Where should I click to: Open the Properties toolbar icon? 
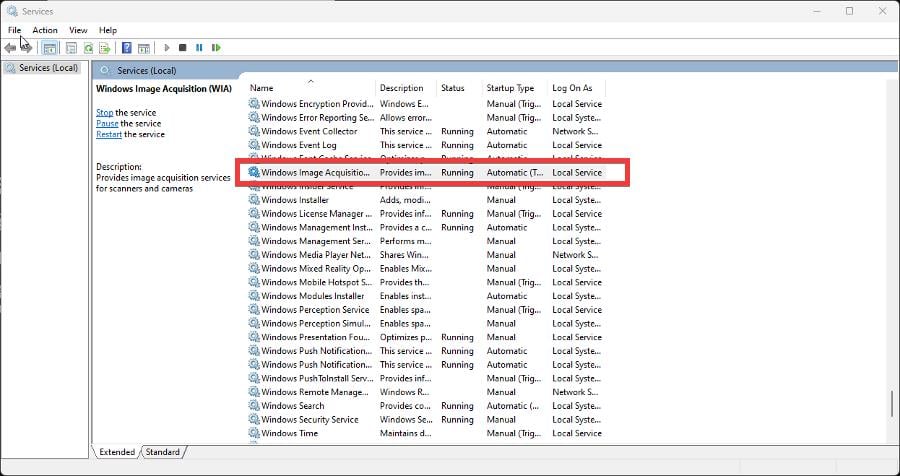(71, 48)
